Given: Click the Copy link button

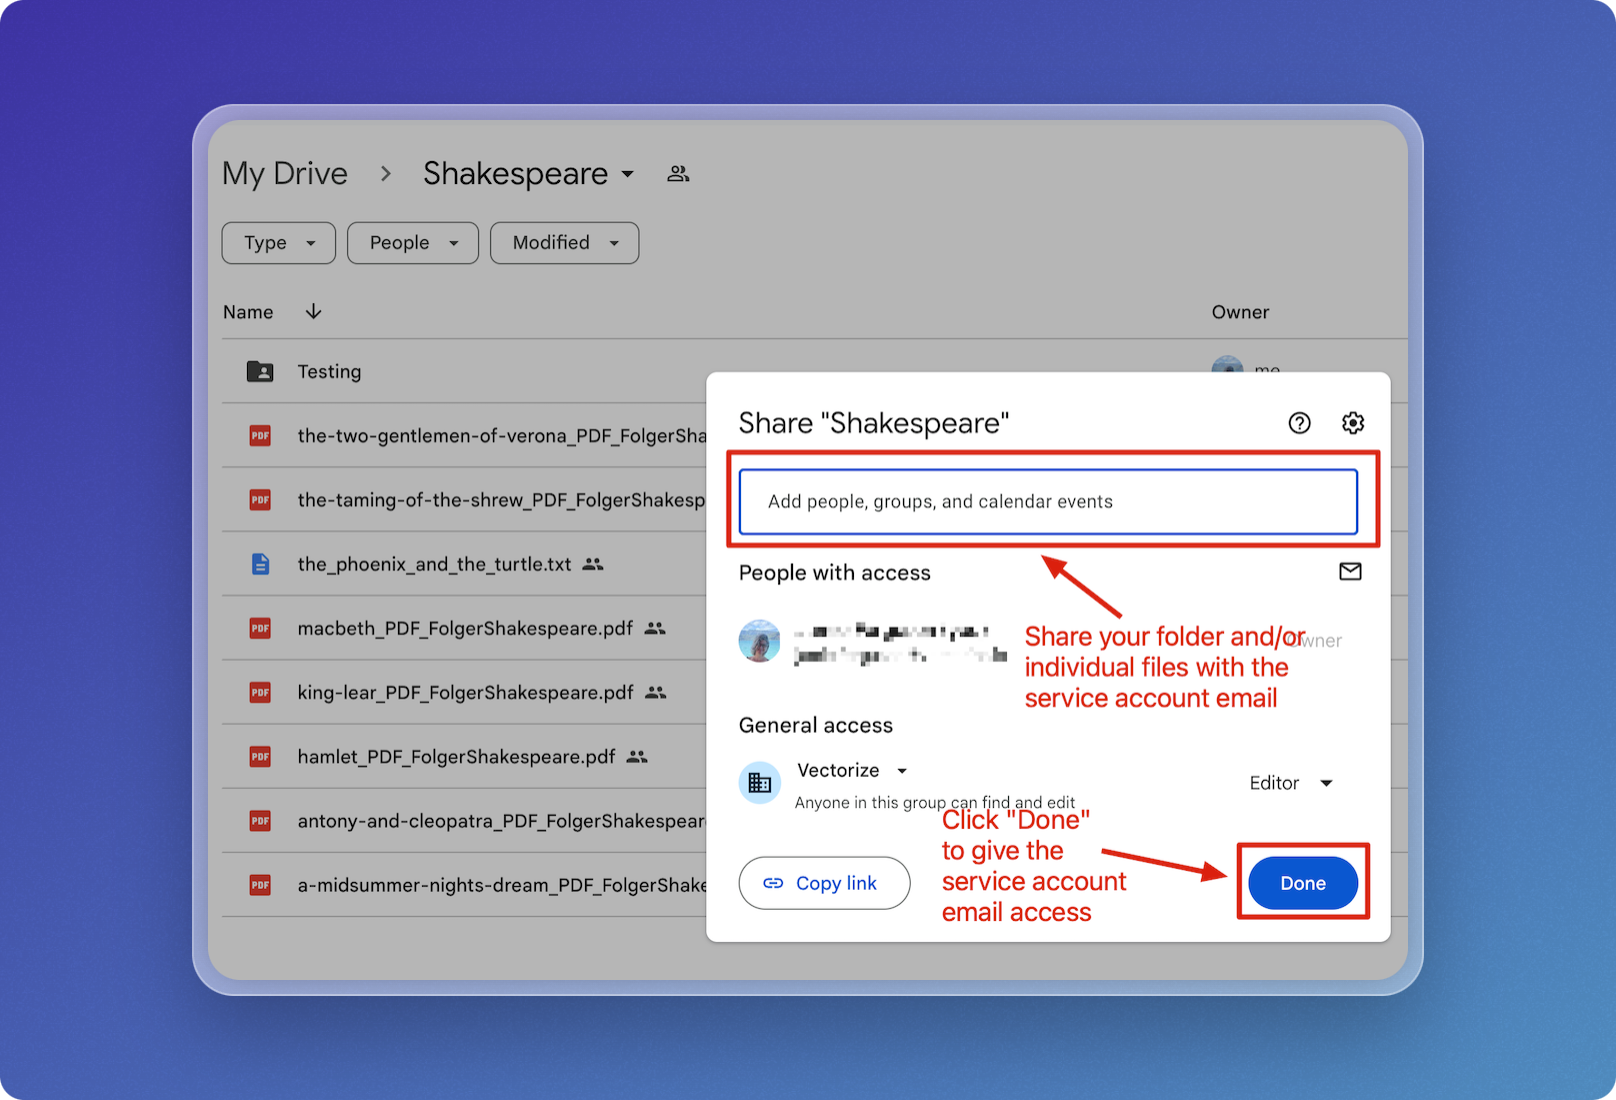Looking at the screenshot, I should pyautogui.click(x=824, y=883).
